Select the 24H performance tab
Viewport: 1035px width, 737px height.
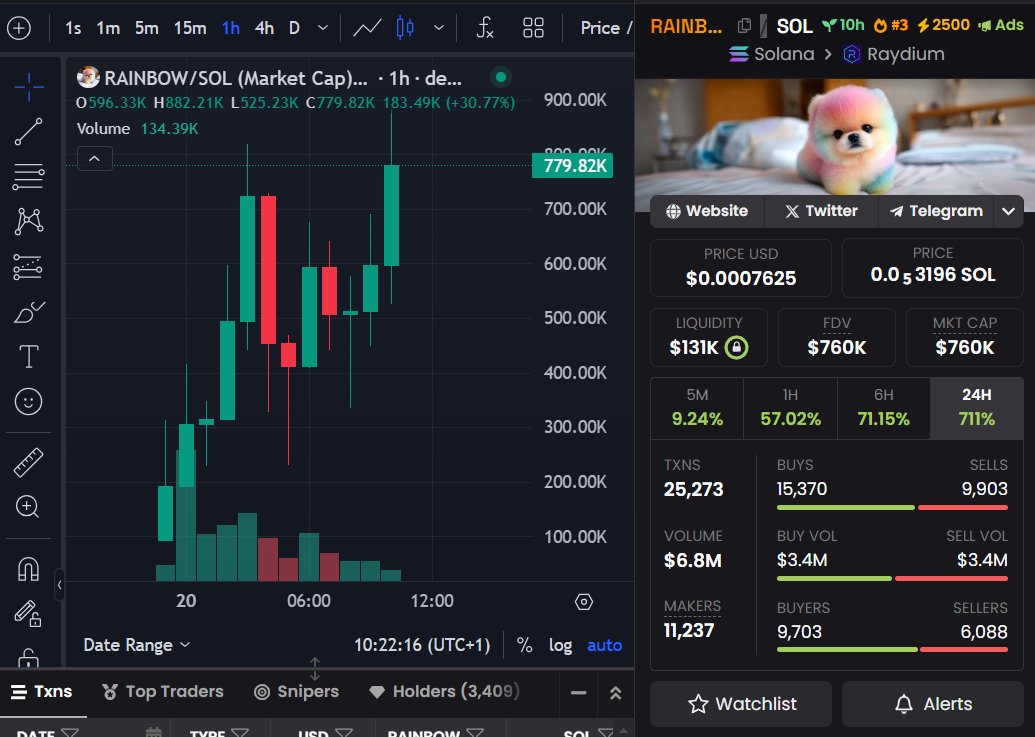coord(976,408)
